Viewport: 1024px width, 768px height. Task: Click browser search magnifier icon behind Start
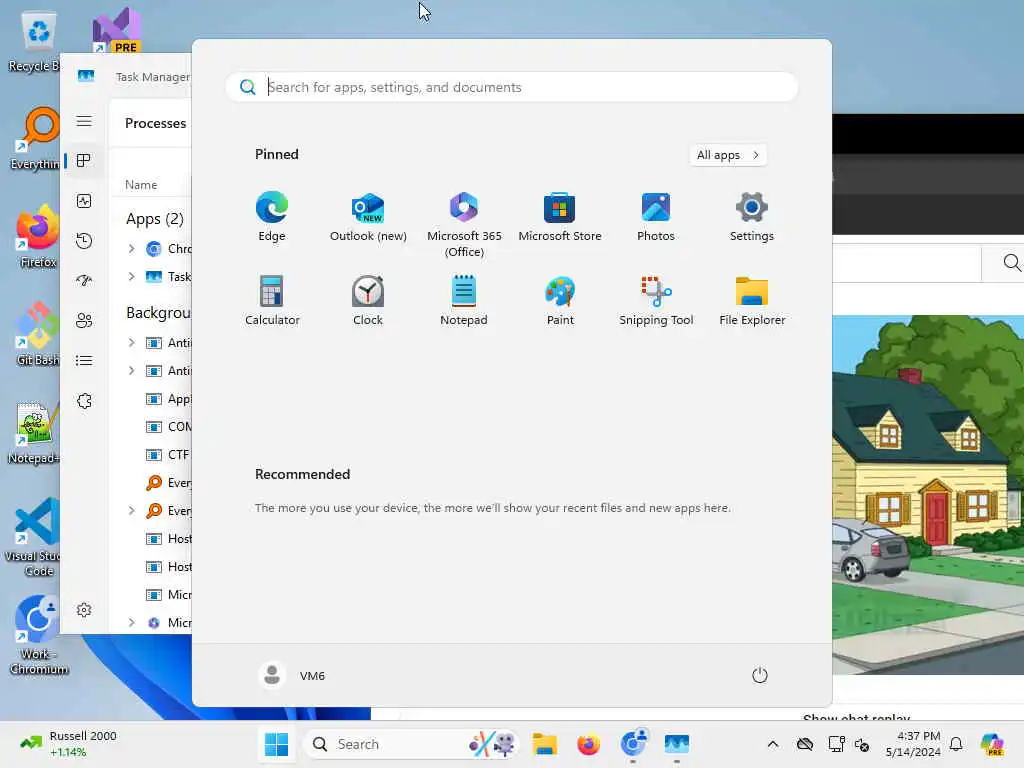(x=1012, y=263)
